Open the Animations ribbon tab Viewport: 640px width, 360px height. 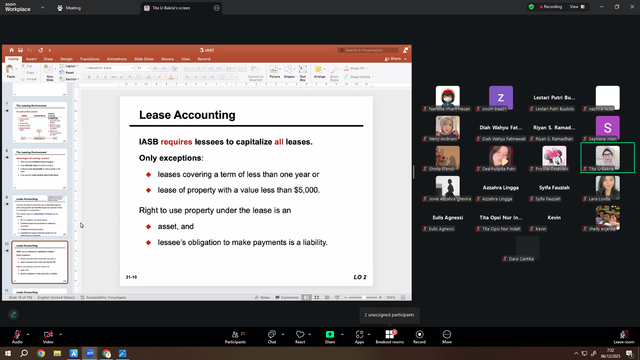coord(116,59)
